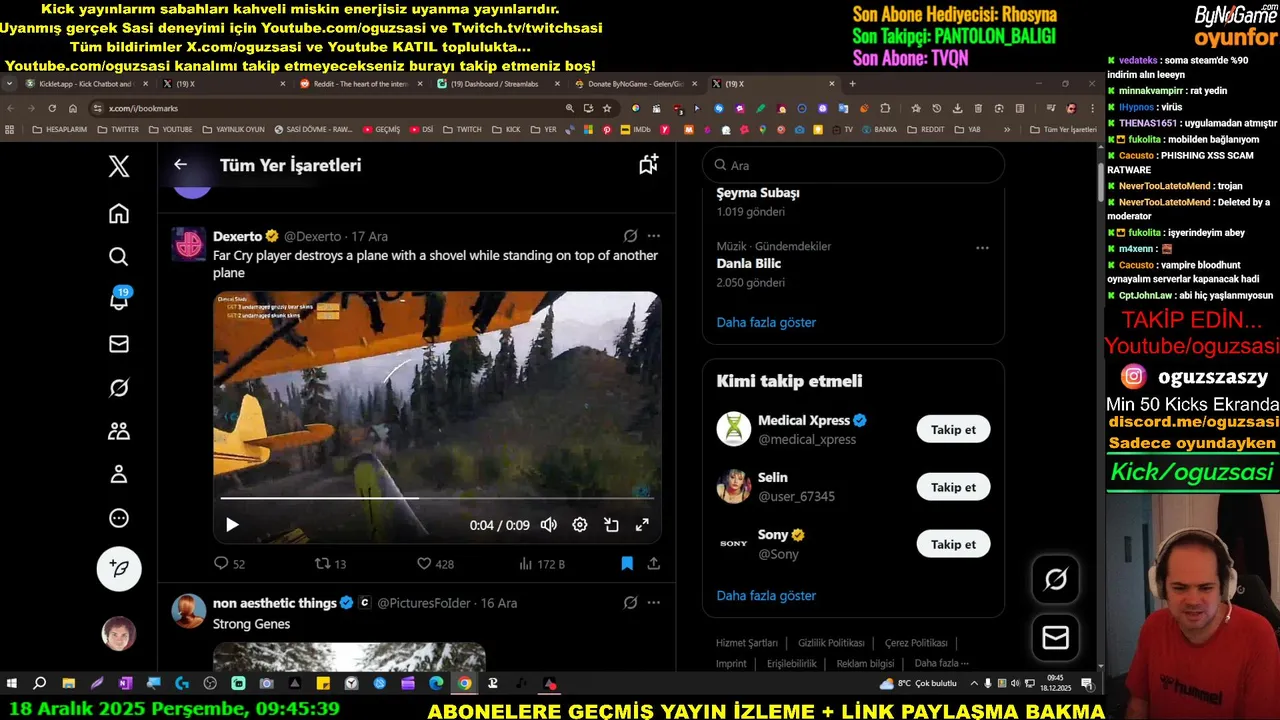Open Hizmet Şartları footer link

746,643
